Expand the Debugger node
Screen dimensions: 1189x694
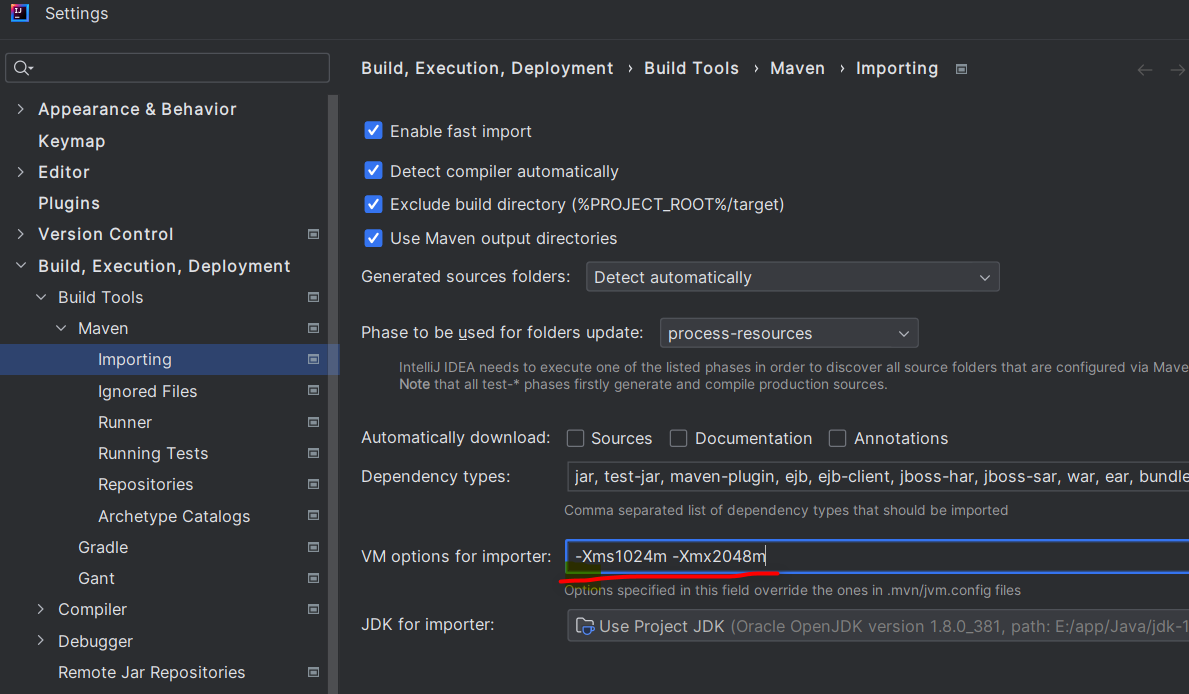pos(41,641)
